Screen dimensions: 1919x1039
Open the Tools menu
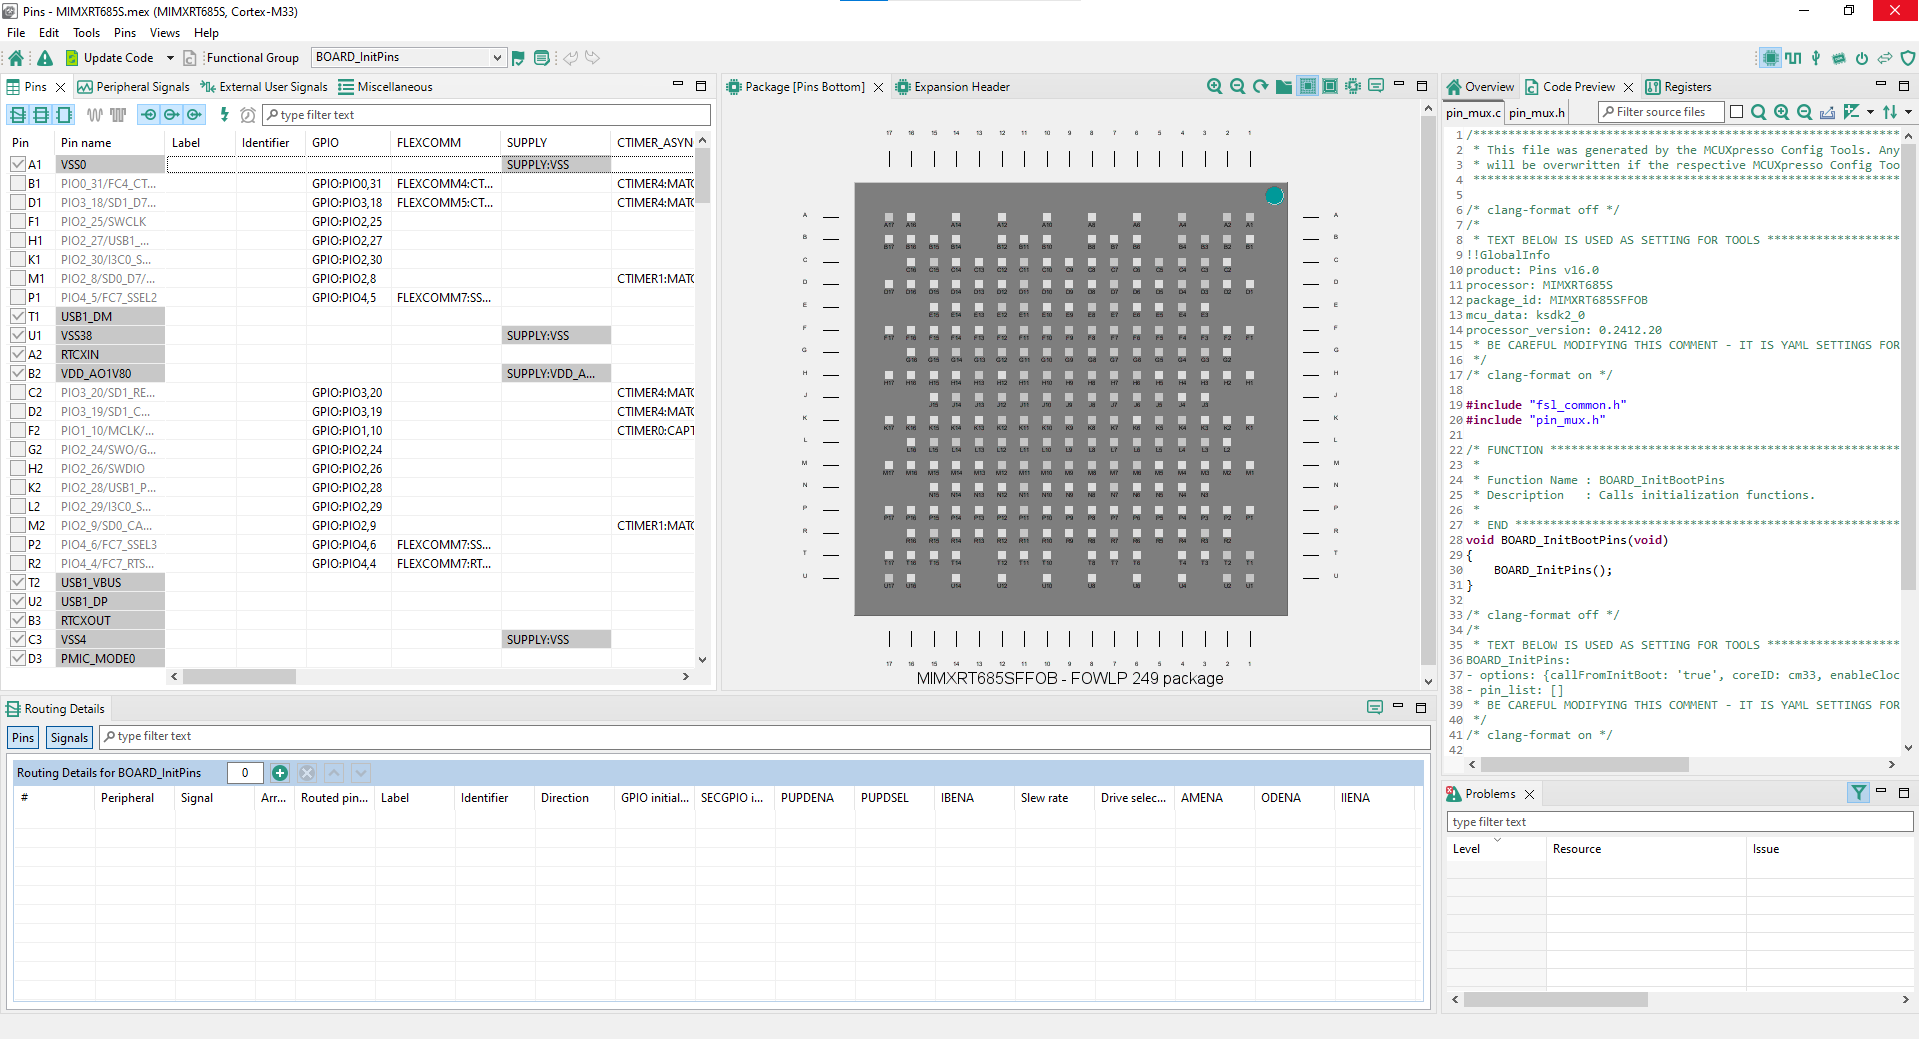[86, 33]
